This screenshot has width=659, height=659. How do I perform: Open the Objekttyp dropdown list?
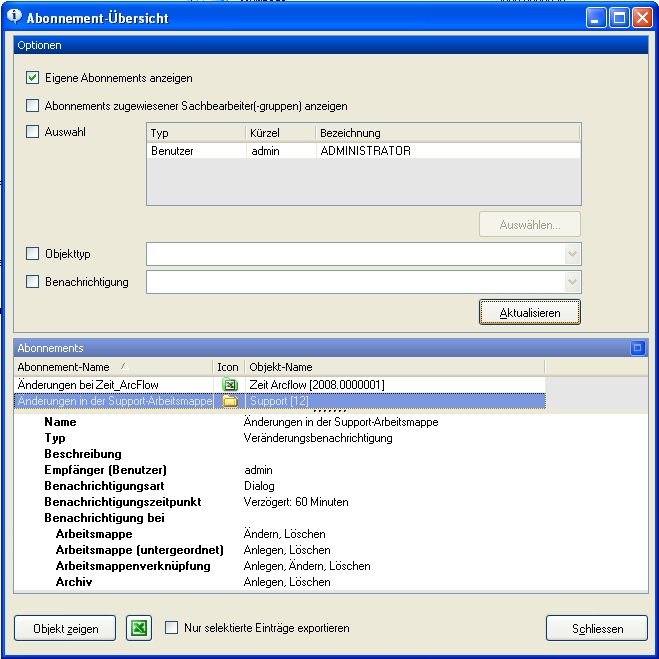pyautogui.click(x=572, y=254)
